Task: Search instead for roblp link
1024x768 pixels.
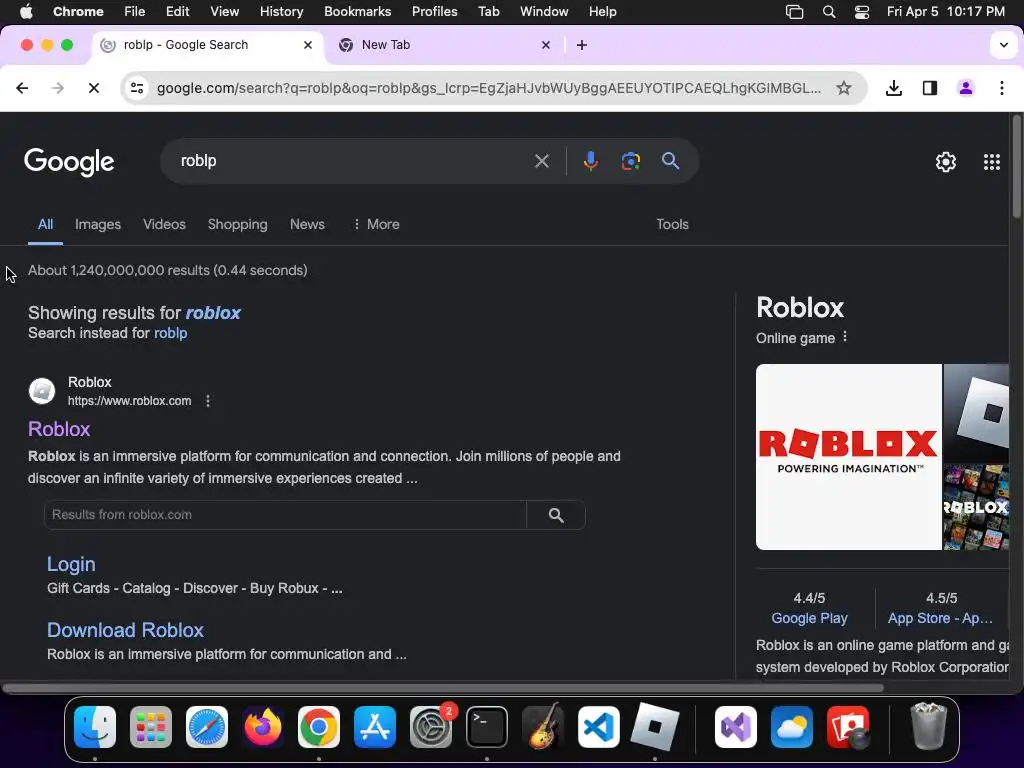Action: click(170, 333)
